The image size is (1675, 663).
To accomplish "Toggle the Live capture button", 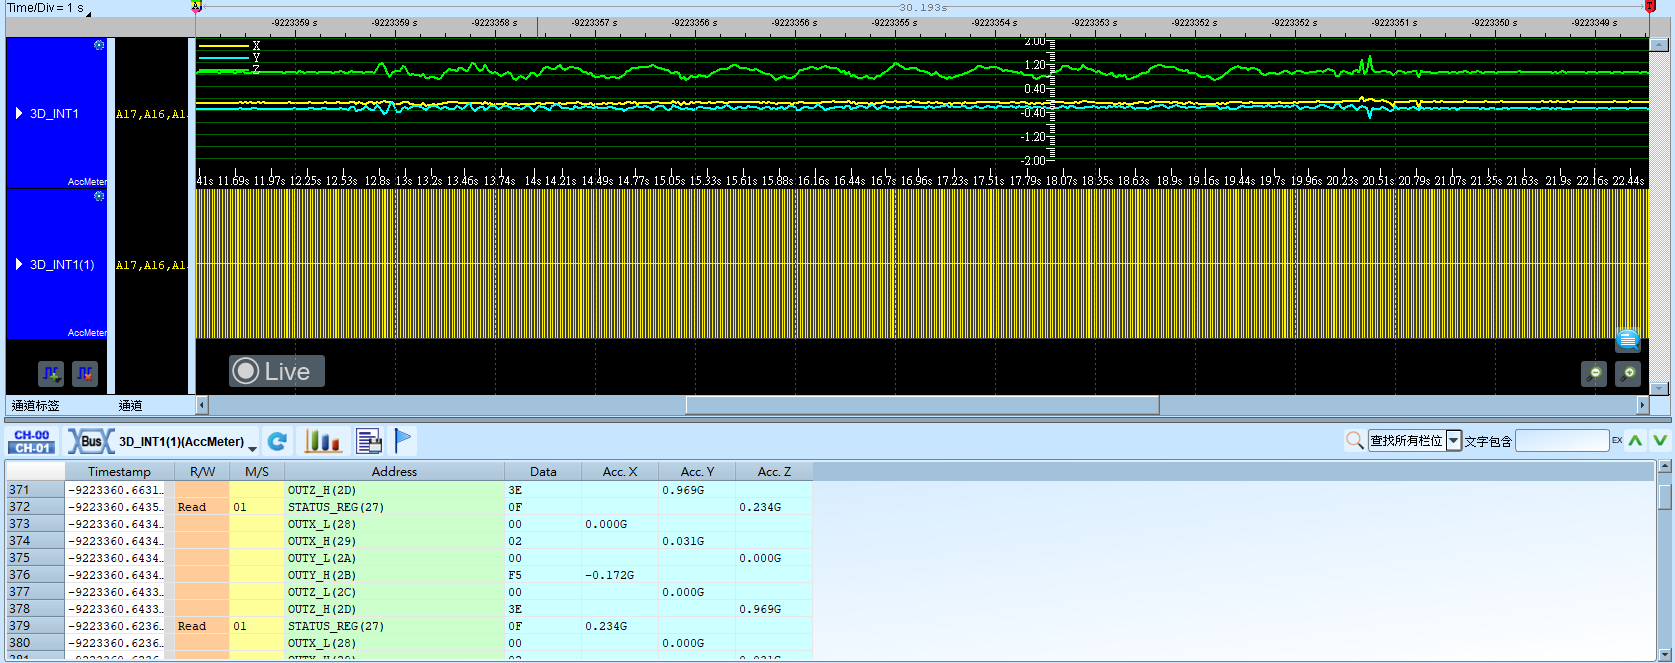I will tap(277, 371).
